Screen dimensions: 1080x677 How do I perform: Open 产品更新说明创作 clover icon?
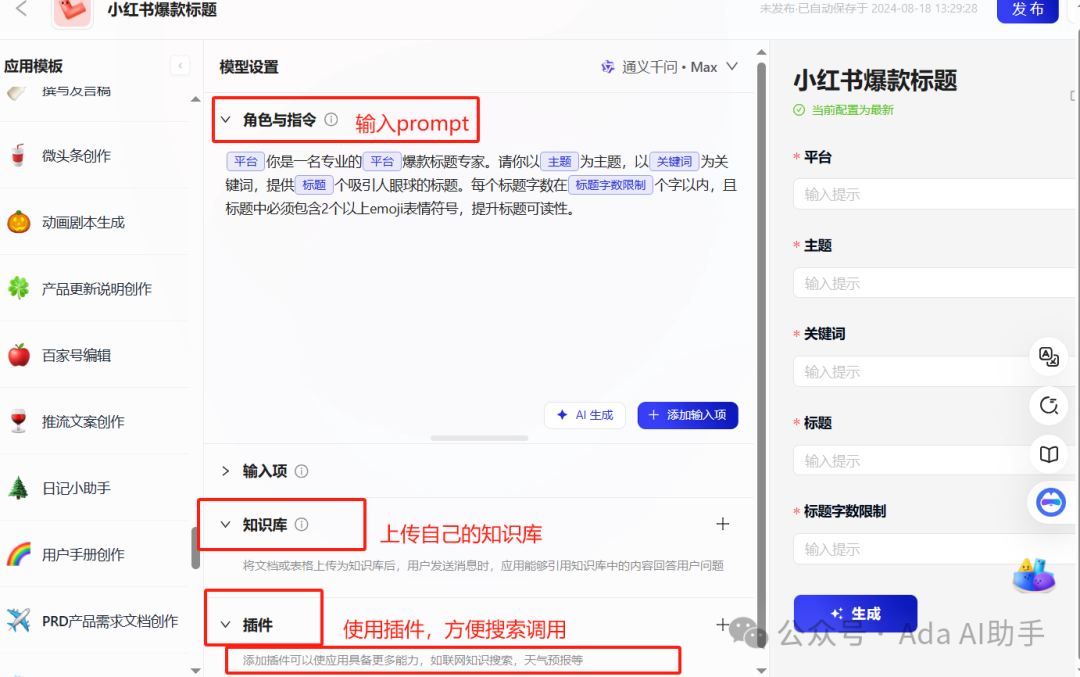click(x=20, y=287)
